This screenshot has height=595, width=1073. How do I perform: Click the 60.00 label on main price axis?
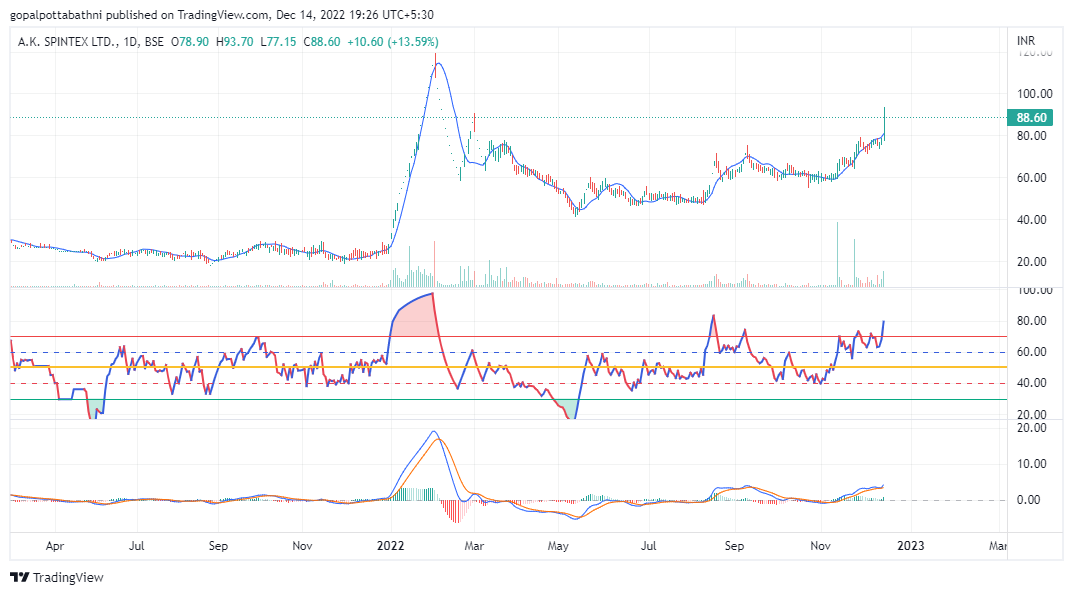tap(1031, 177)
